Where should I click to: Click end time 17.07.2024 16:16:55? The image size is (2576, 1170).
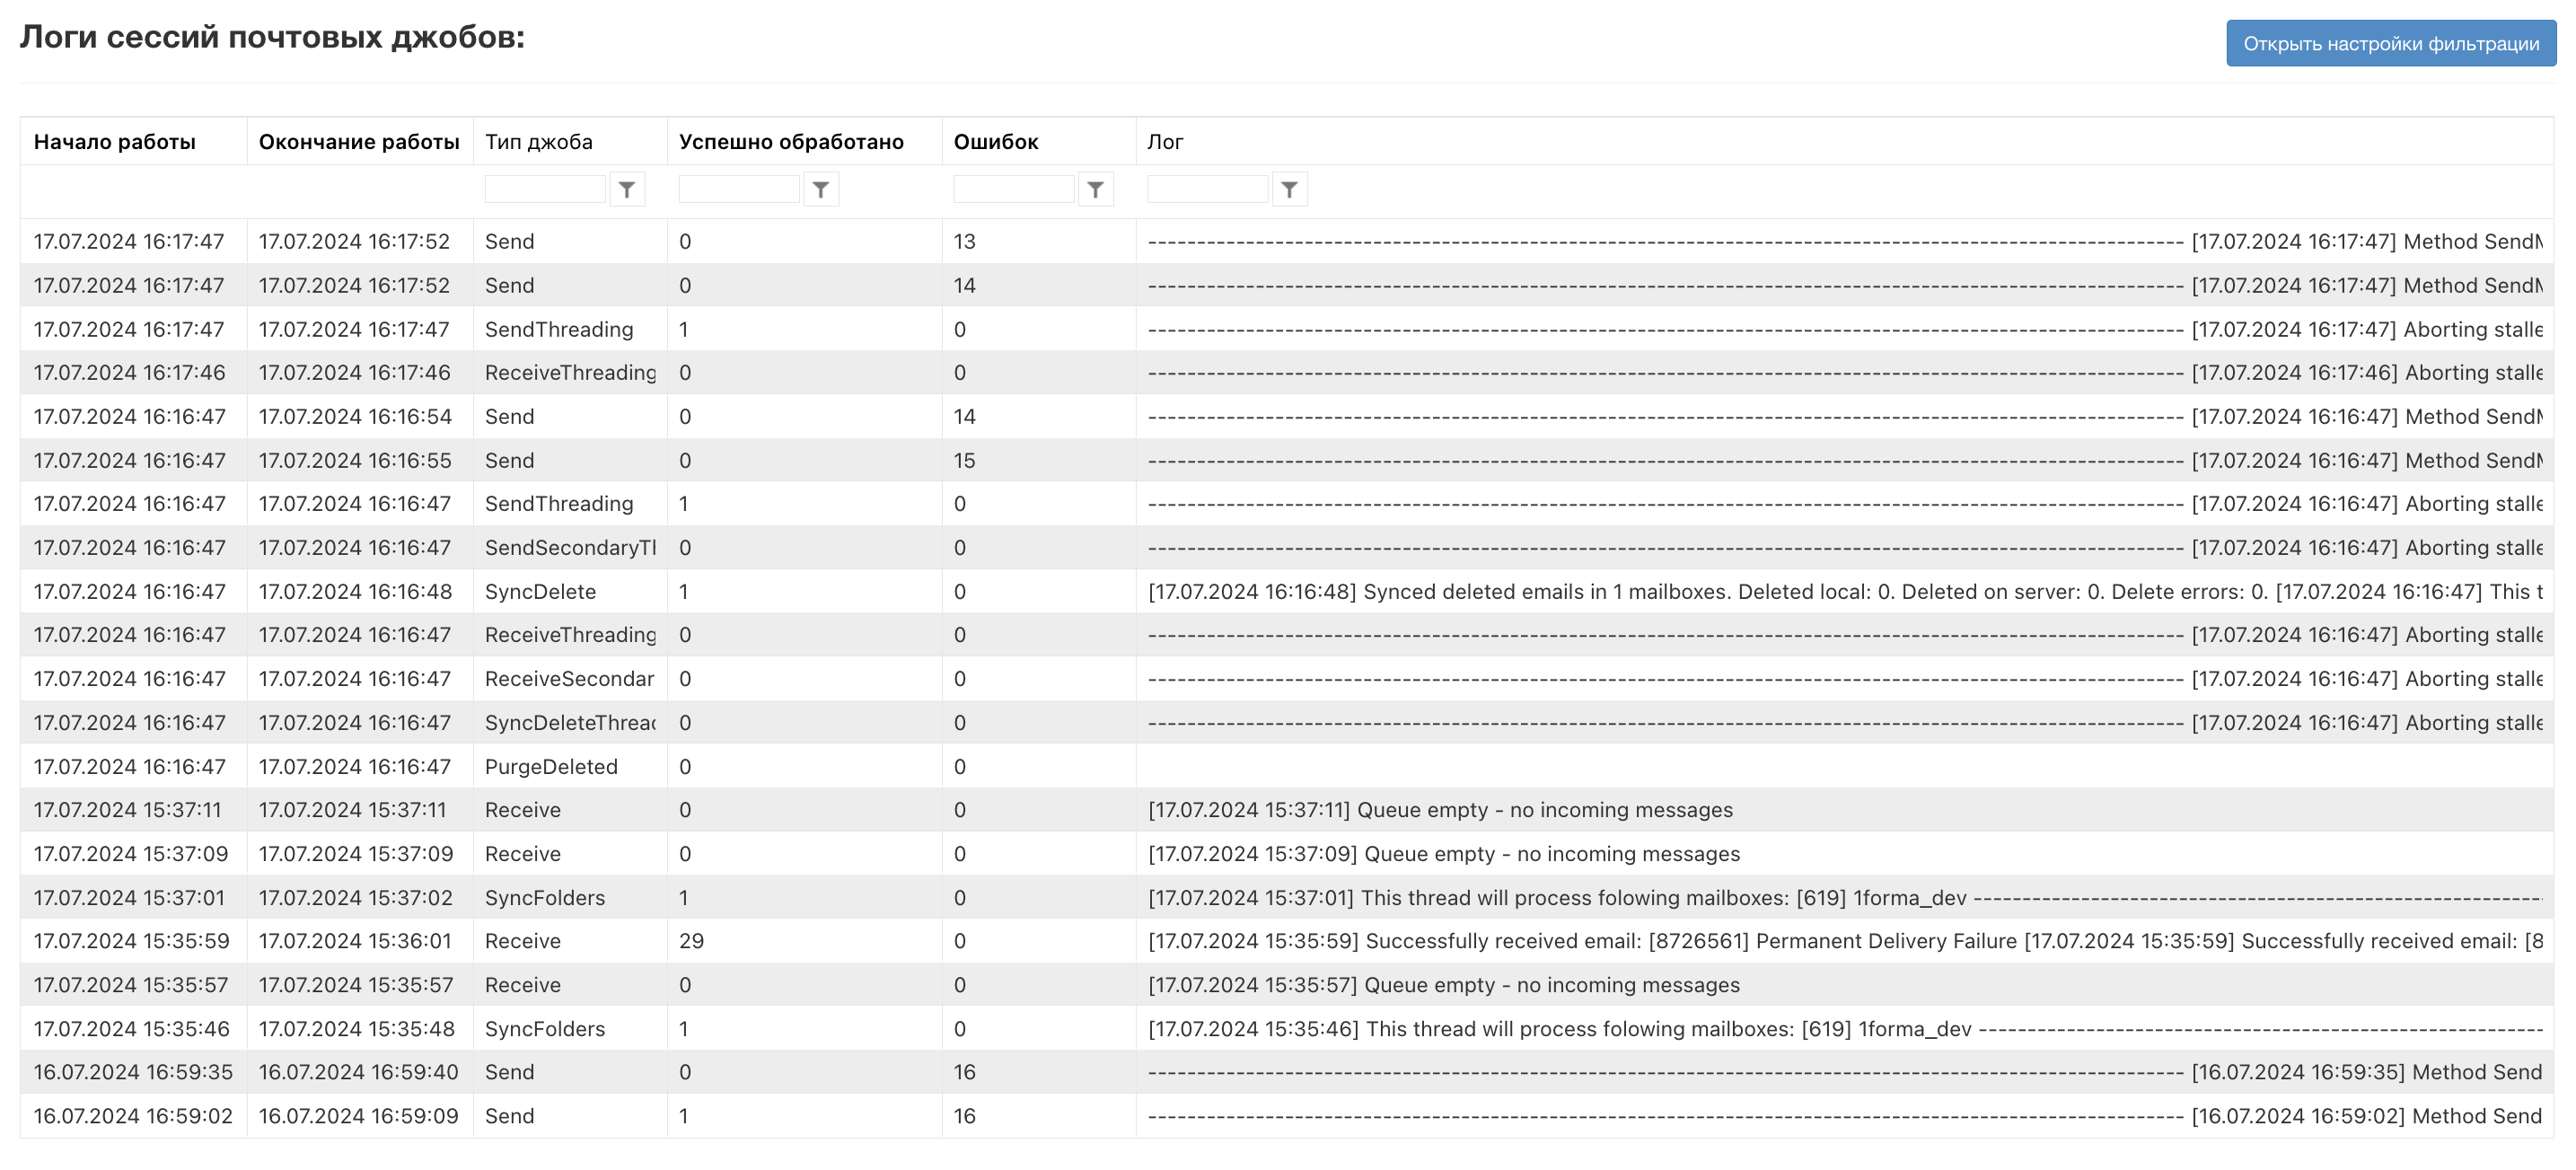pos(356,461)
